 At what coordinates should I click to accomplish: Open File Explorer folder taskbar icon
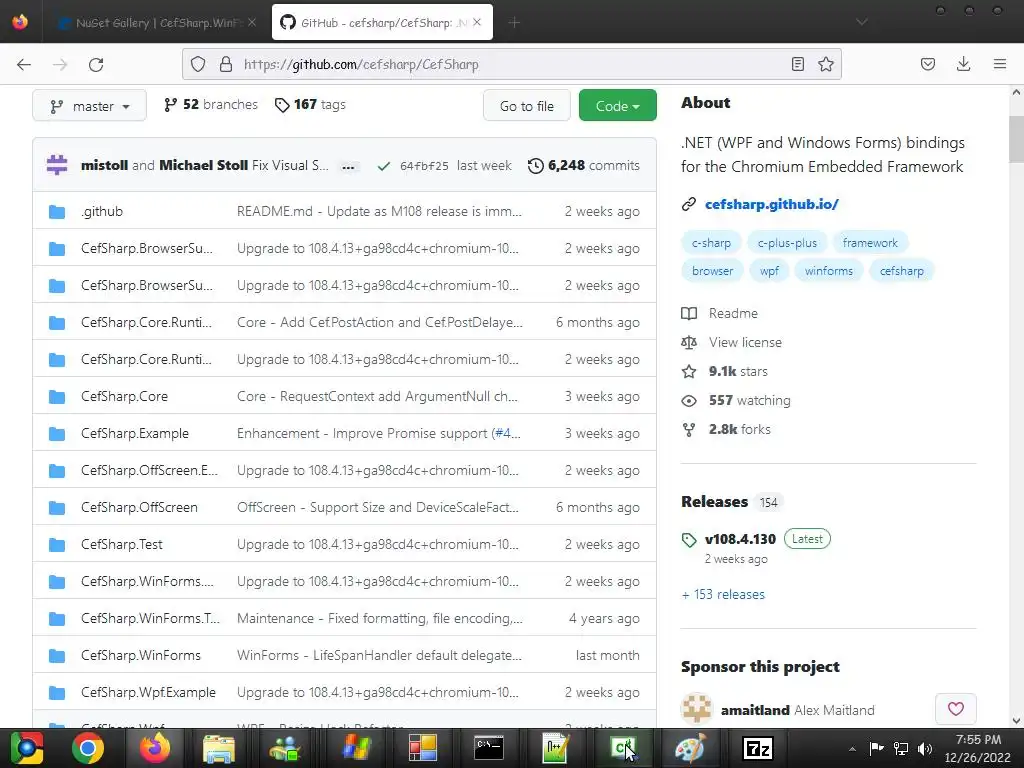219,748
